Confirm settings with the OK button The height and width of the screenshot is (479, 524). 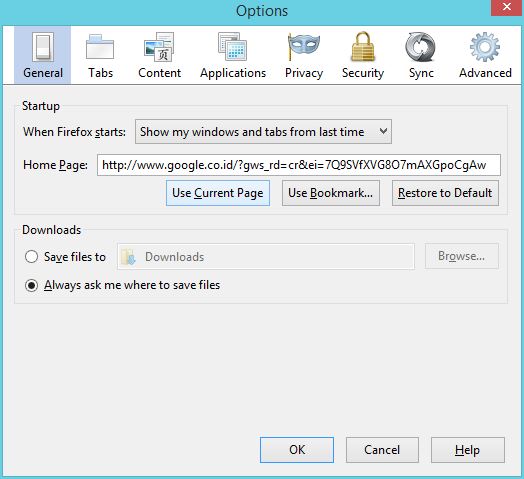(297, 450)
